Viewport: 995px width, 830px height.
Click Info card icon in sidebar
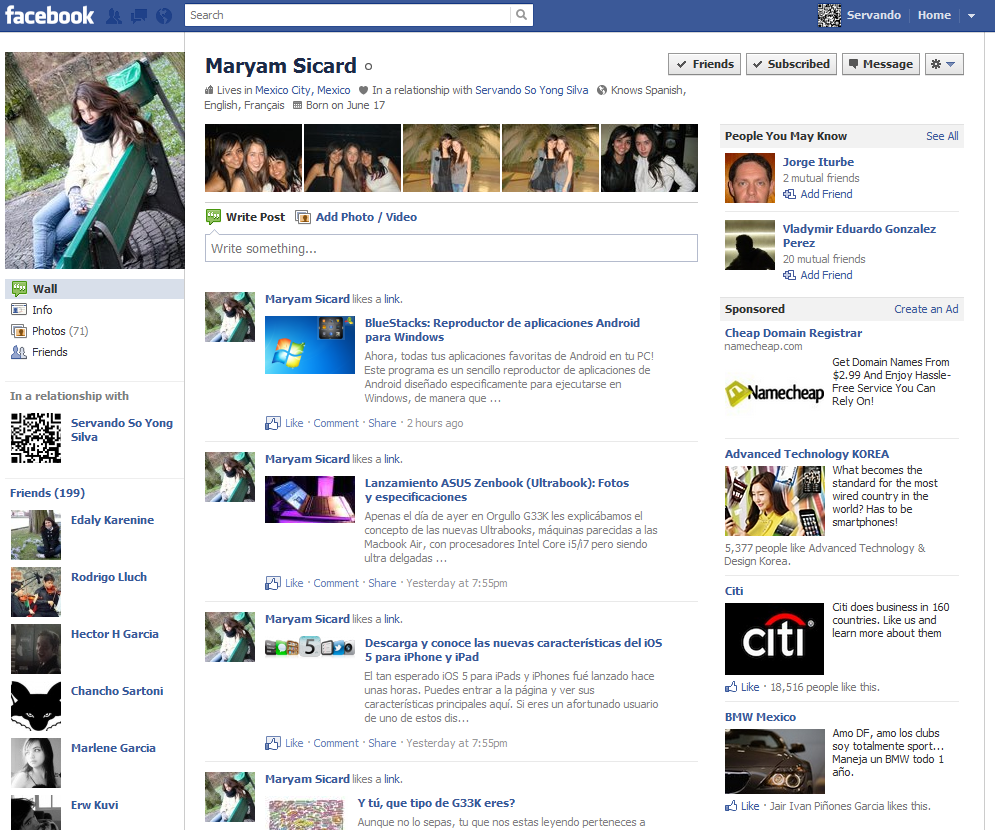(19, 310)
